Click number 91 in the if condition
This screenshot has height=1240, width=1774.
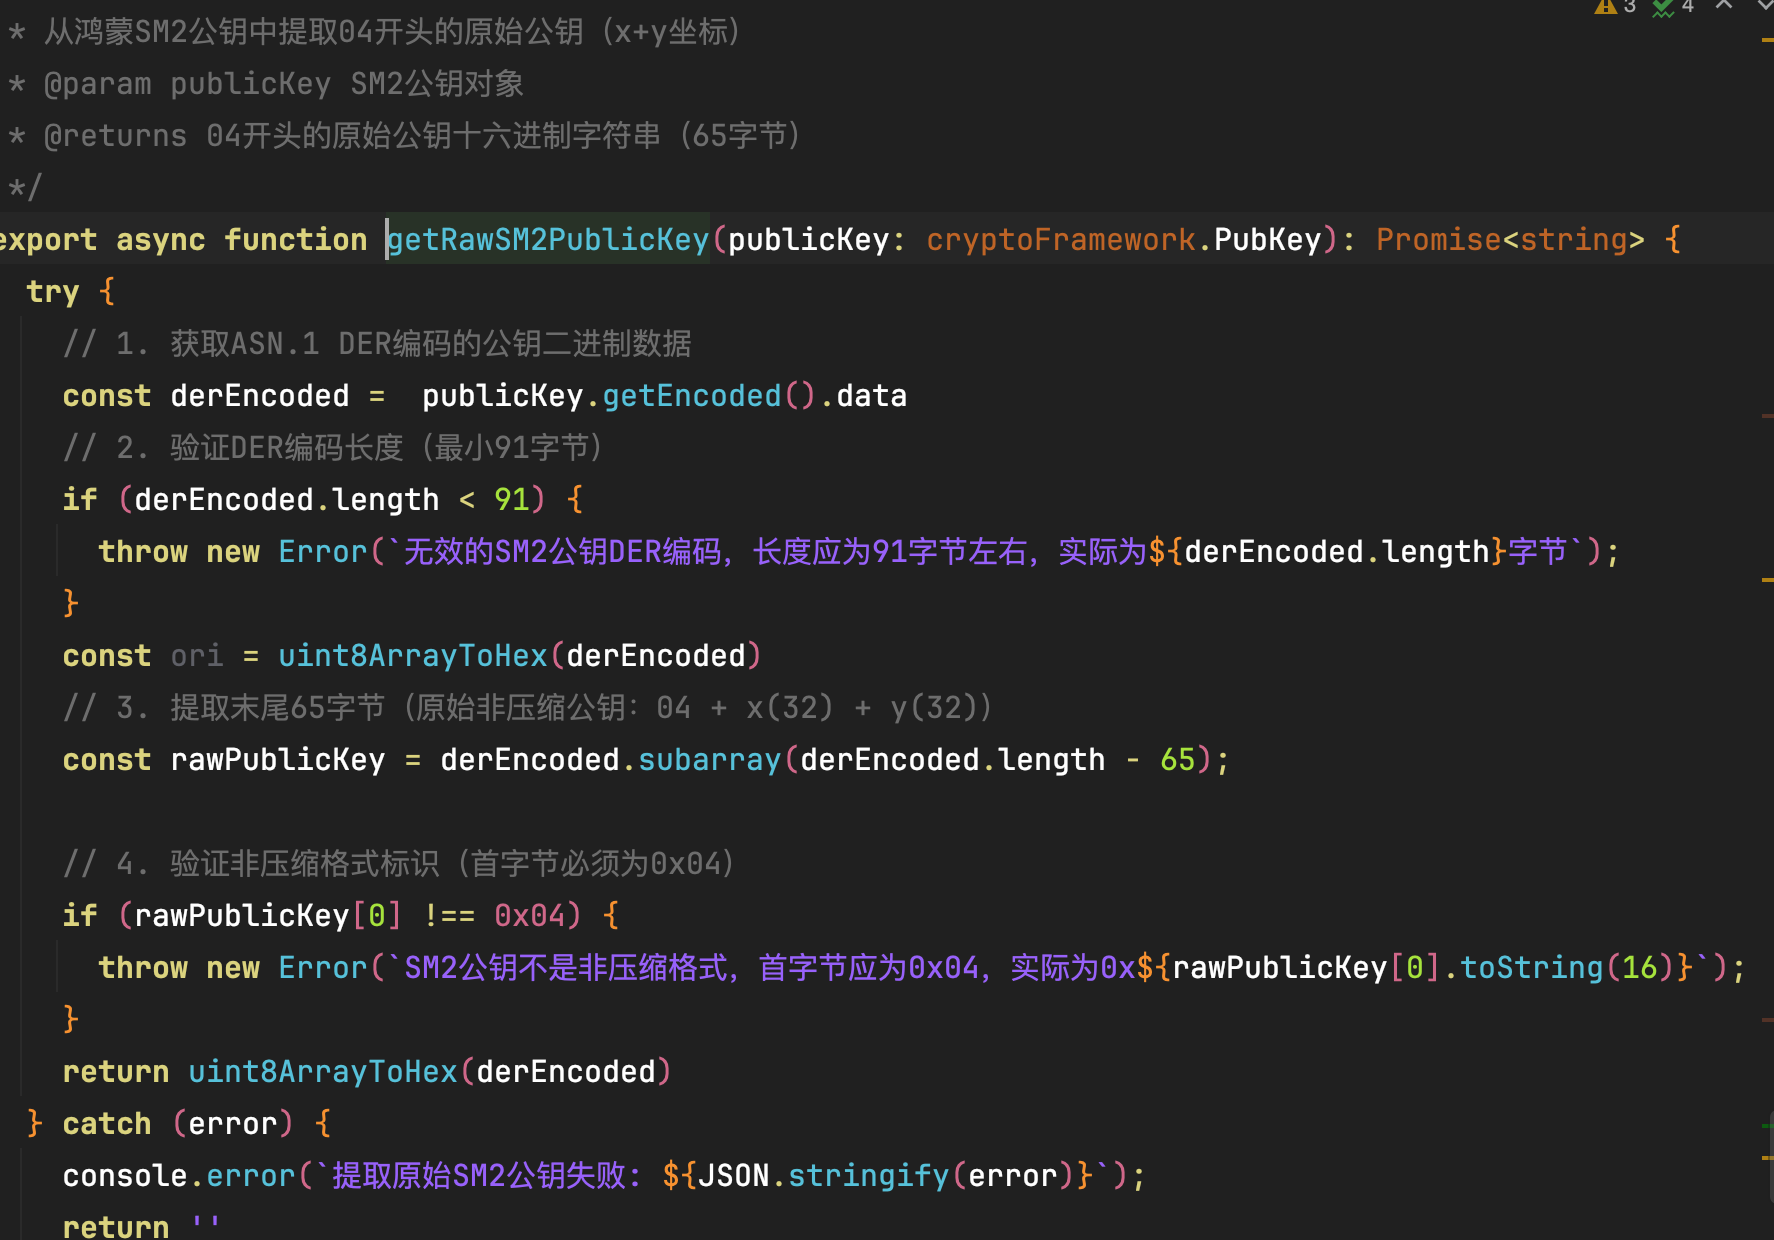(x=512, y=499)
